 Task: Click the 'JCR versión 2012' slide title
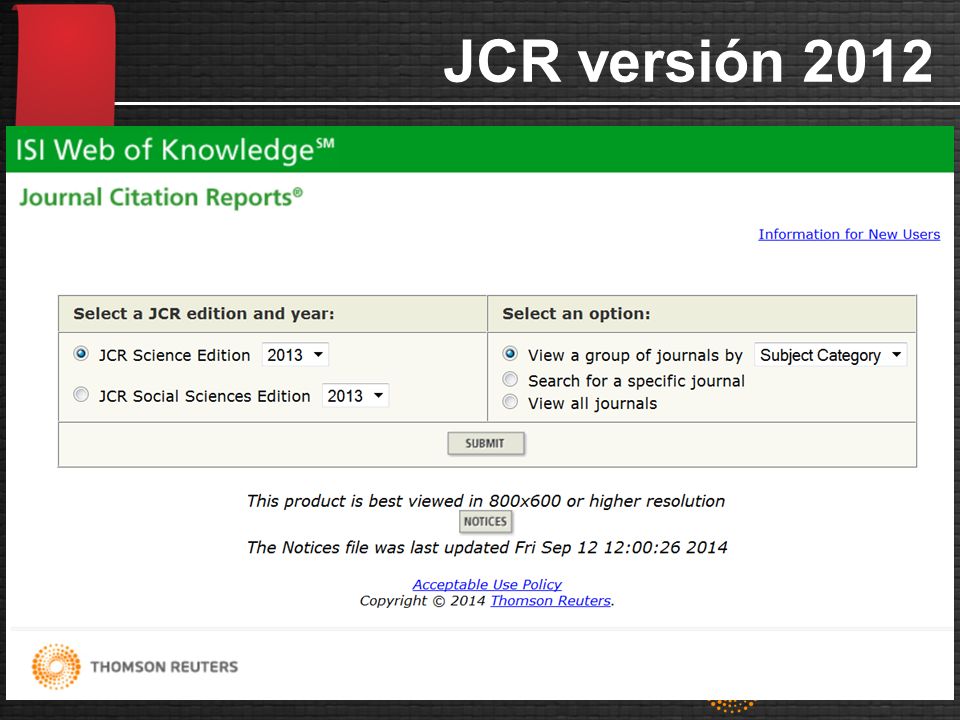[688, 61]
